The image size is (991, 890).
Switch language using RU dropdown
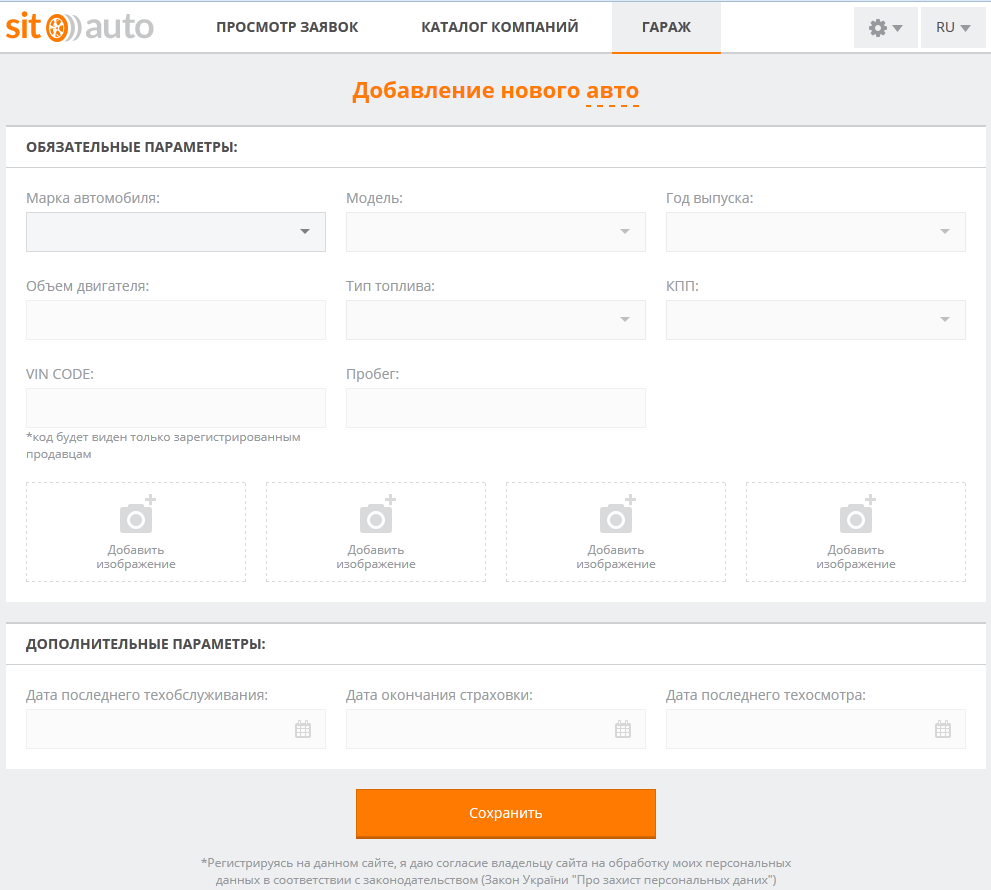point(953,28)
